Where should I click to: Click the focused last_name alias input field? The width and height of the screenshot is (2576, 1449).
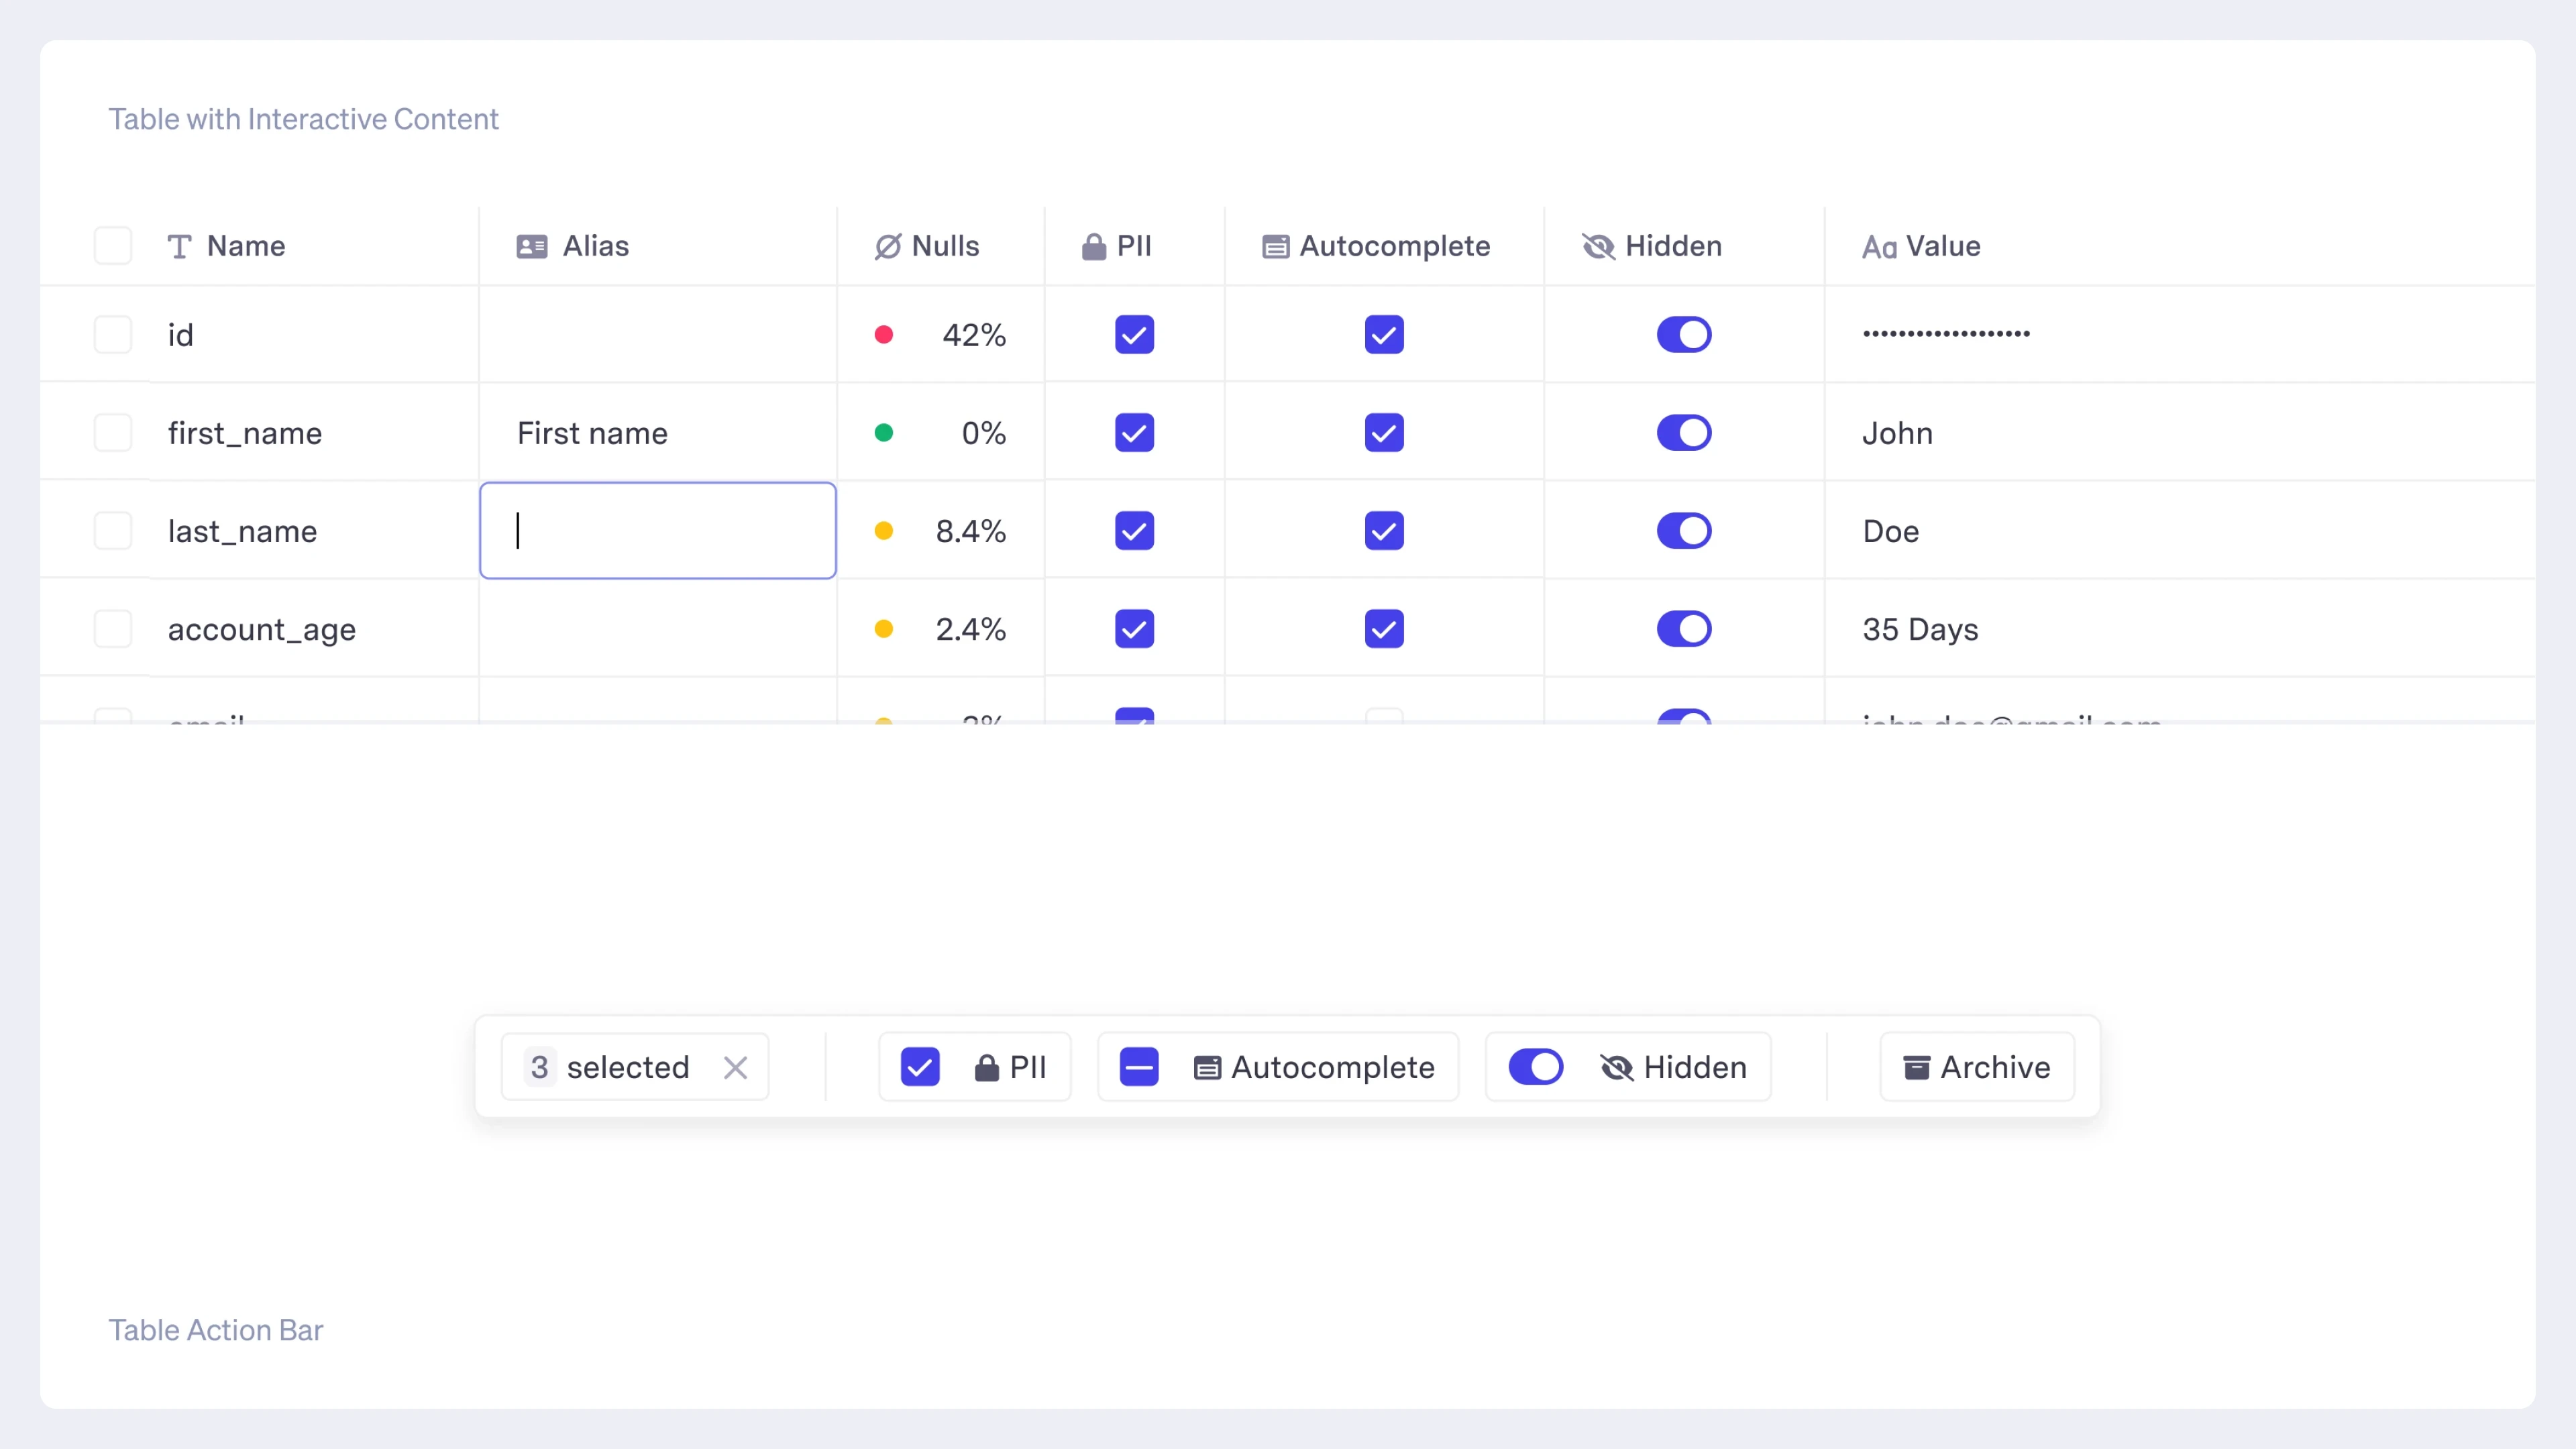coord(658,531)
